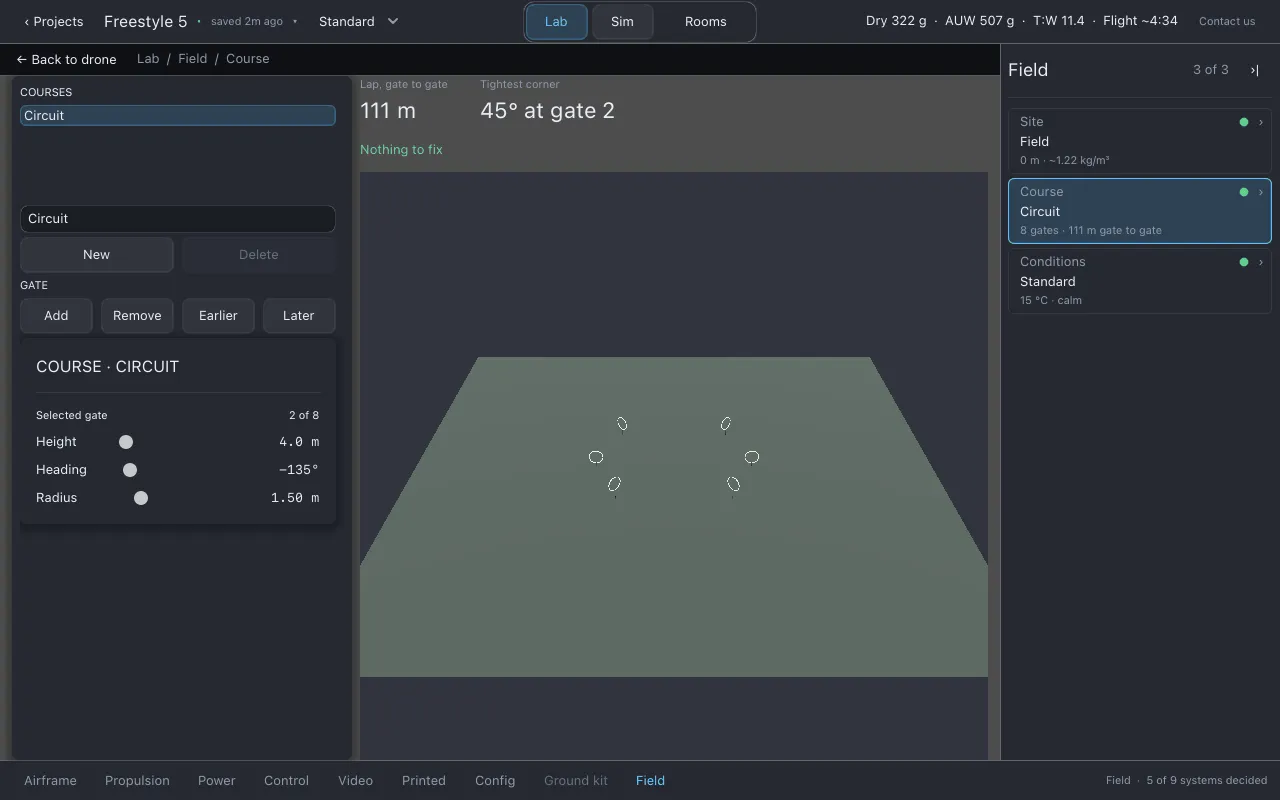Click the "2 of 8" selected gate value

point(304,415)
